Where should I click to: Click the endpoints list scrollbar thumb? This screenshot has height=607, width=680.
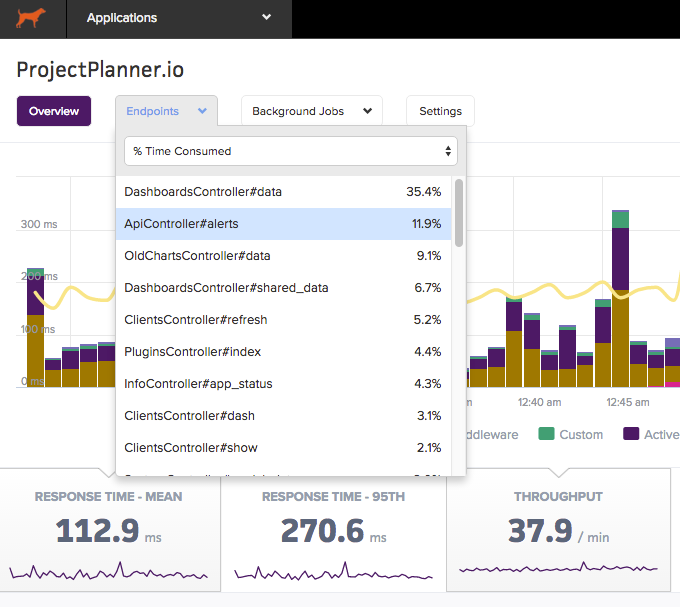459,213
